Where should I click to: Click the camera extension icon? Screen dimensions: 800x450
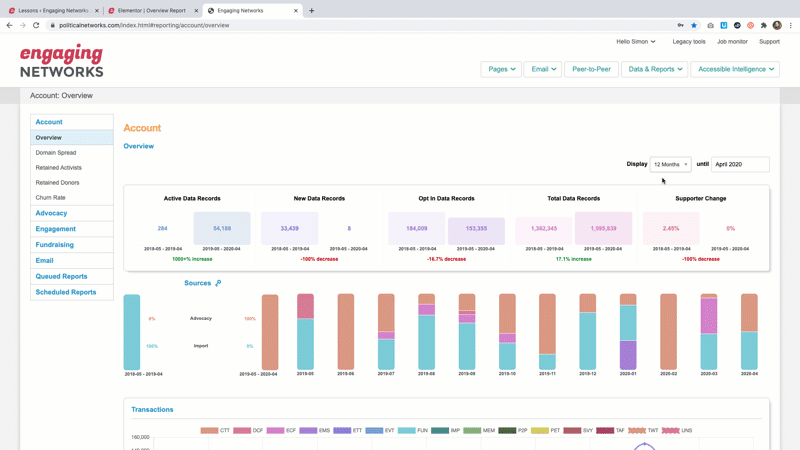(x=710, y=25)
